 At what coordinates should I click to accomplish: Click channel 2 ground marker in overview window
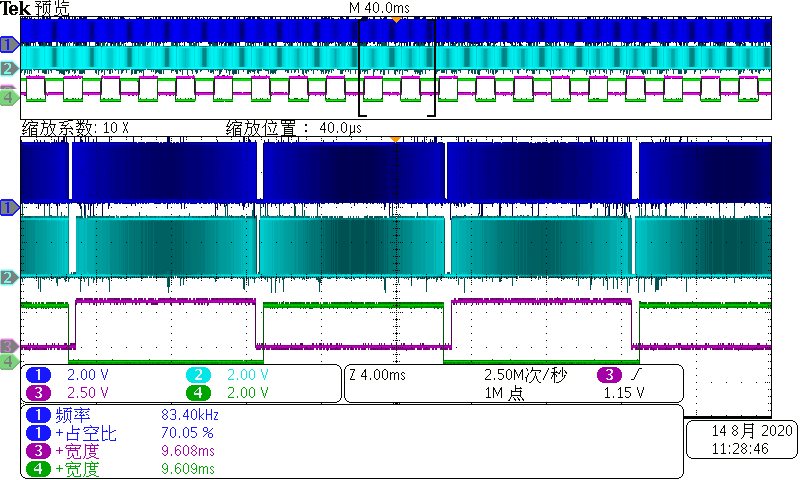9,68
